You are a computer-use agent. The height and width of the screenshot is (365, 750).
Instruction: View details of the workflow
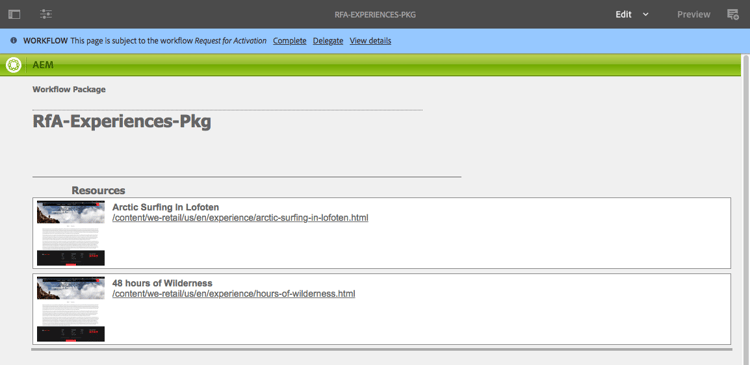click(370, 41)
